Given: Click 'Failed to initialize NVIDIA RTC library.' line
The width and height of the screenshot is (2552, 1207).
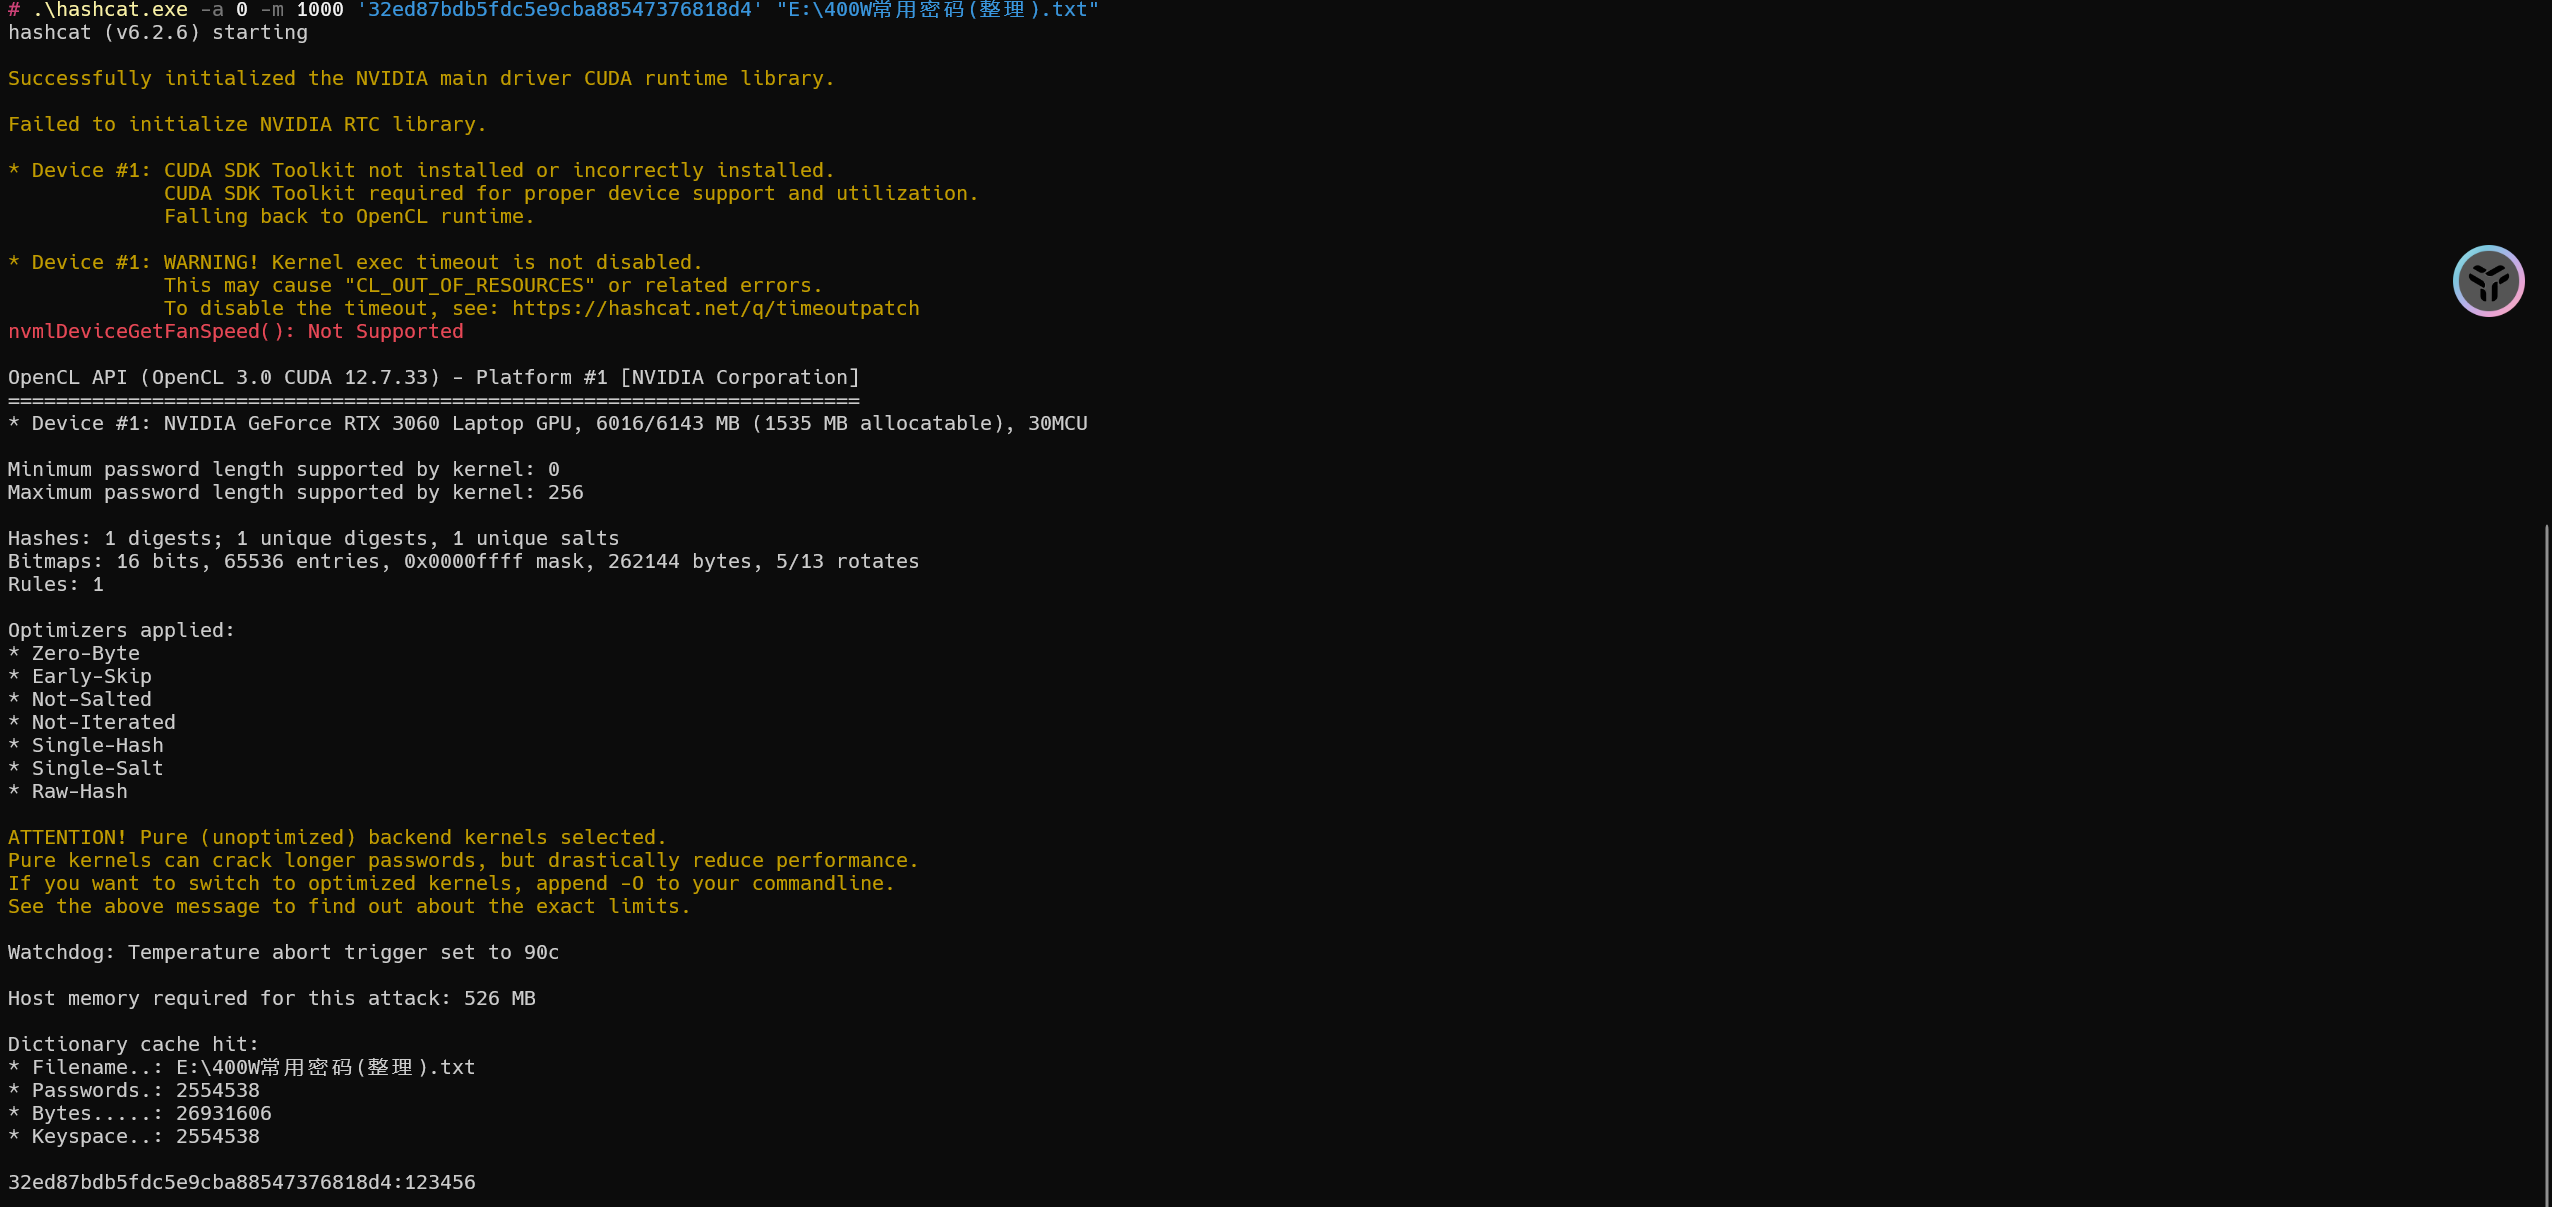Looking at the screenshot, I should click(247, 124).
